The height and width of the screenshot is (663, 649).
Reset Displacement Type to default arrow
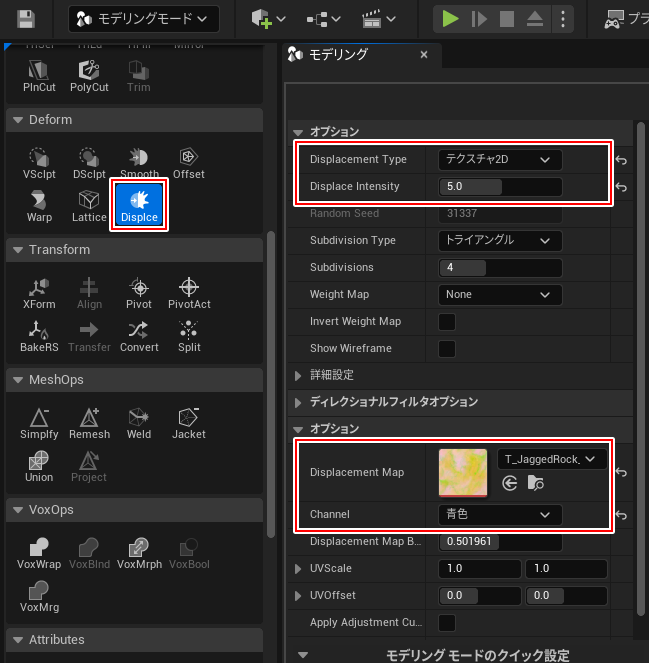[621, 161]
